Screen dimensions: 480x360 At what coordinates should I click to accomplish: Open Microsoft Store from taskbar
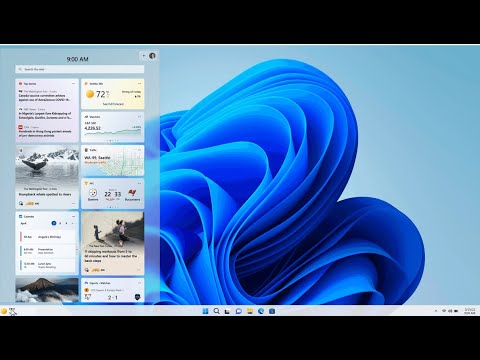(x=272, y=311)
